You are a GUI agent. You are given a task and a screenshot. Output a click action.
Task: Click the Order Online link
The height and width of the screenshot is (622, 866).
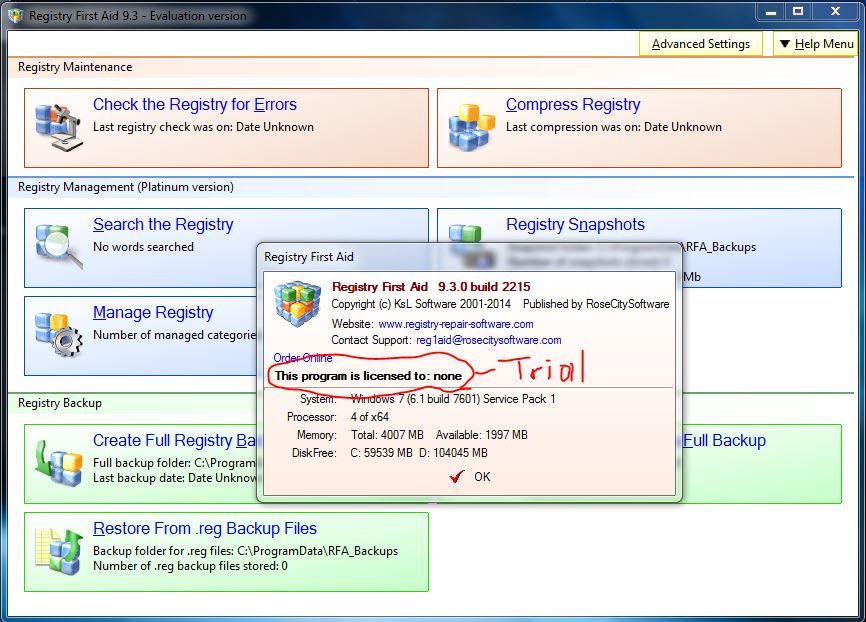click(x=303, y=358)
